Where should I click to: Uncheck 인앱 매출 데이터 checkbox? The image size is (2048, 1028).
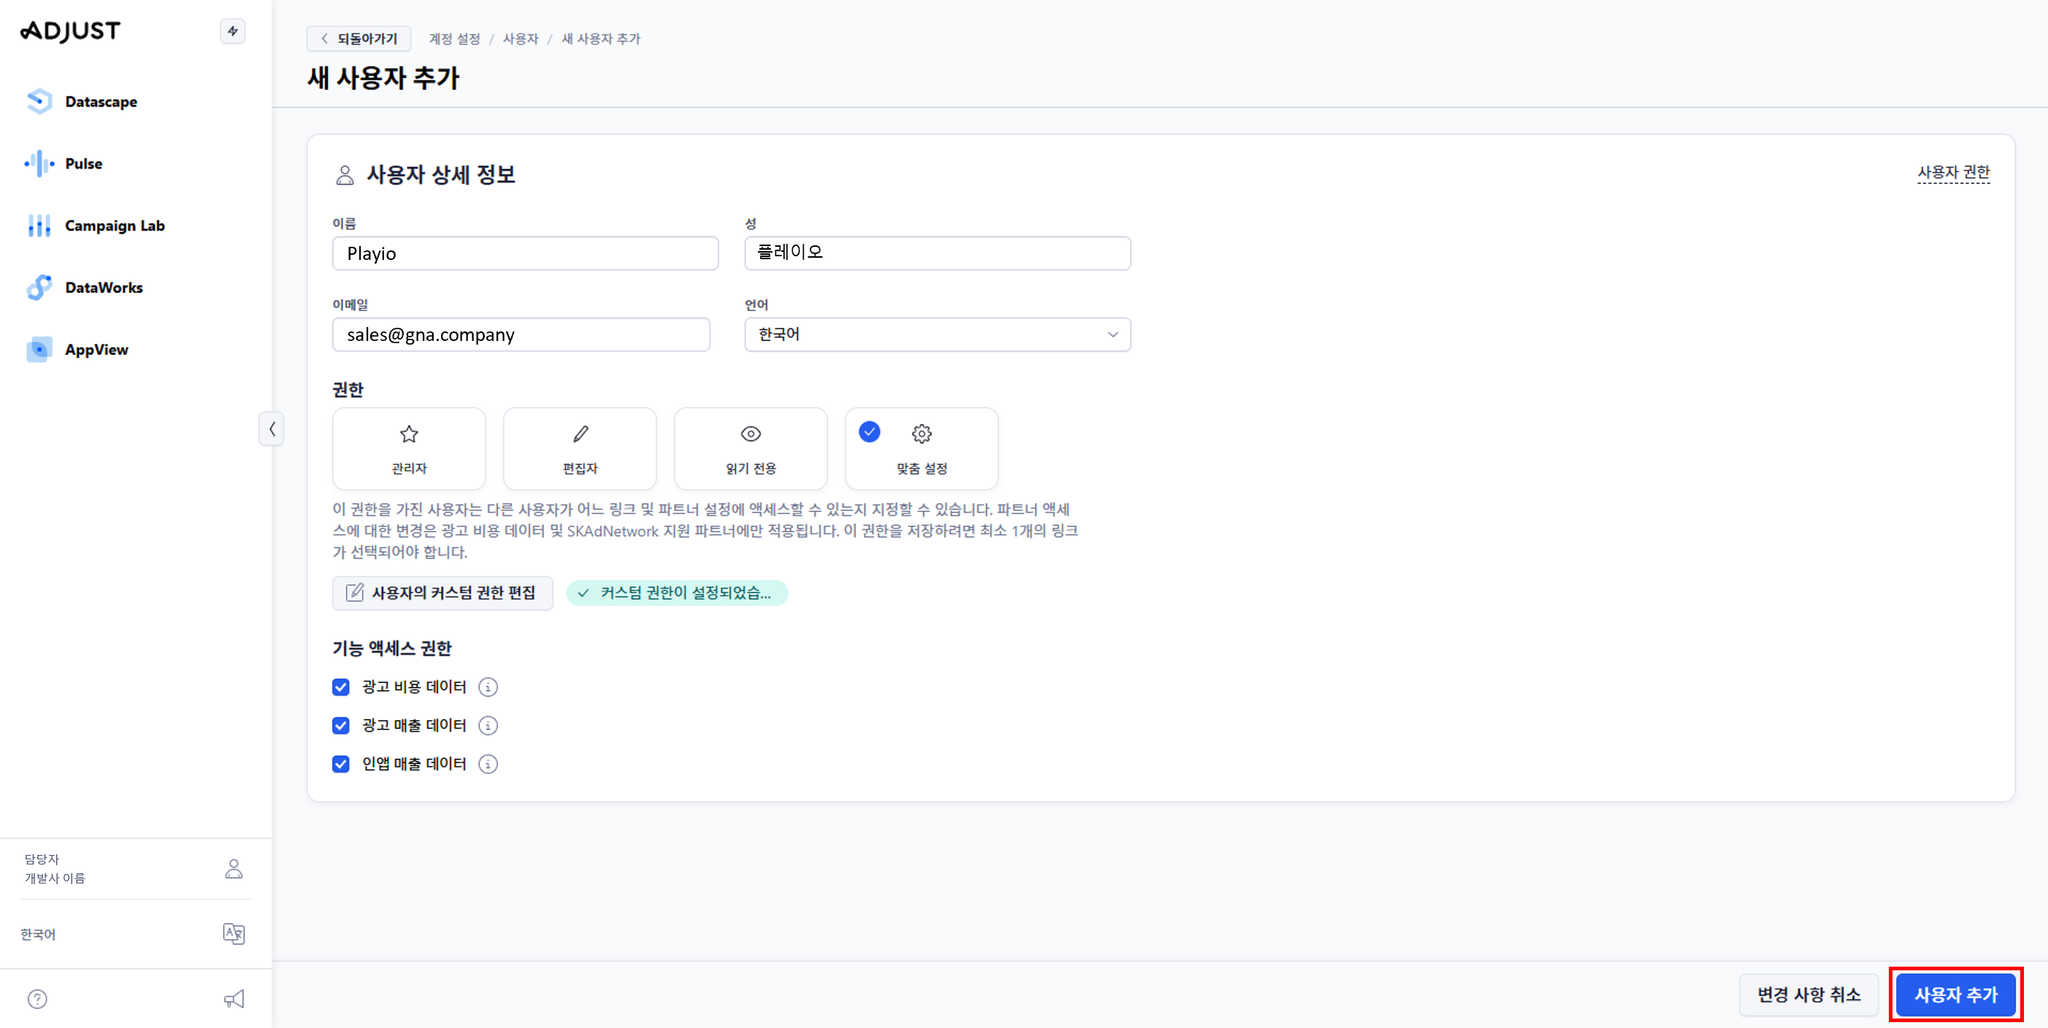pos(341,764)
